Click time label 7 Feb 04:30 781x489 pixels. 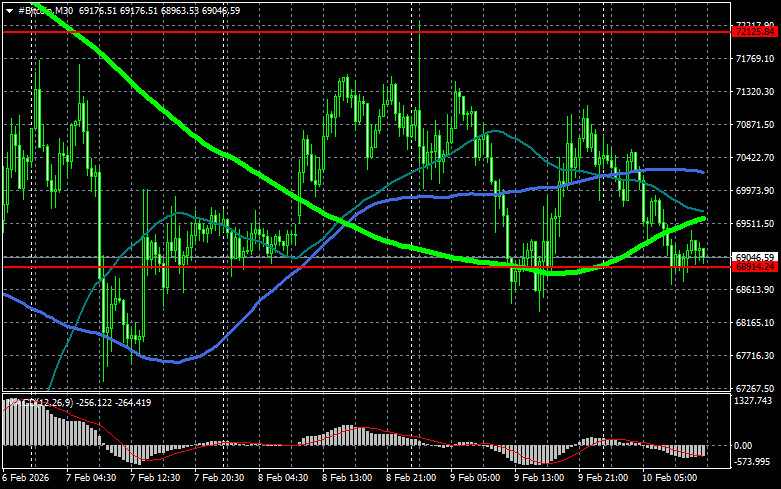click(x=91, y=478)
